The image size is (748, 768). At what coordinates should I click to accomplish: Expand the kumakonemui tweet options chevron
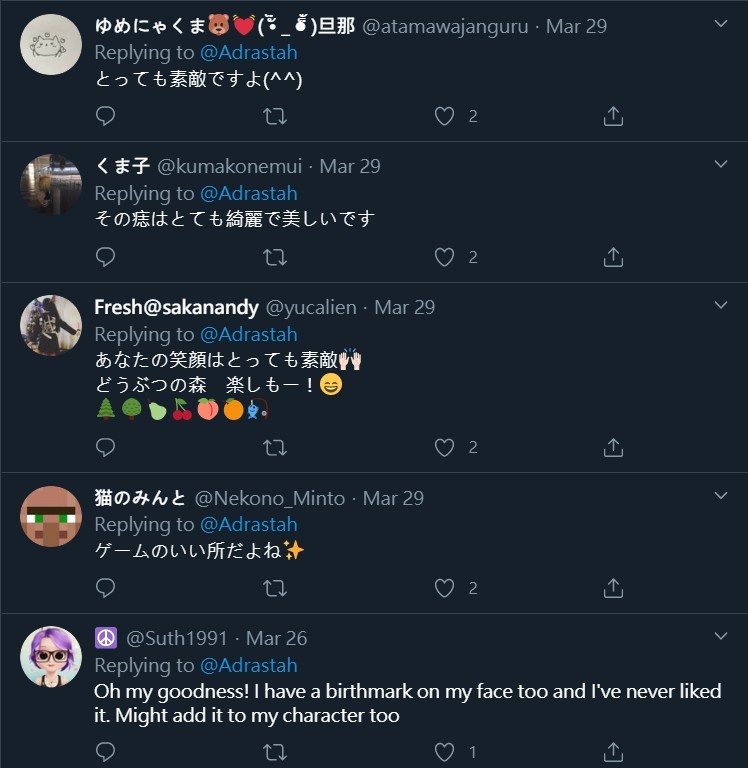pos(720,163)
